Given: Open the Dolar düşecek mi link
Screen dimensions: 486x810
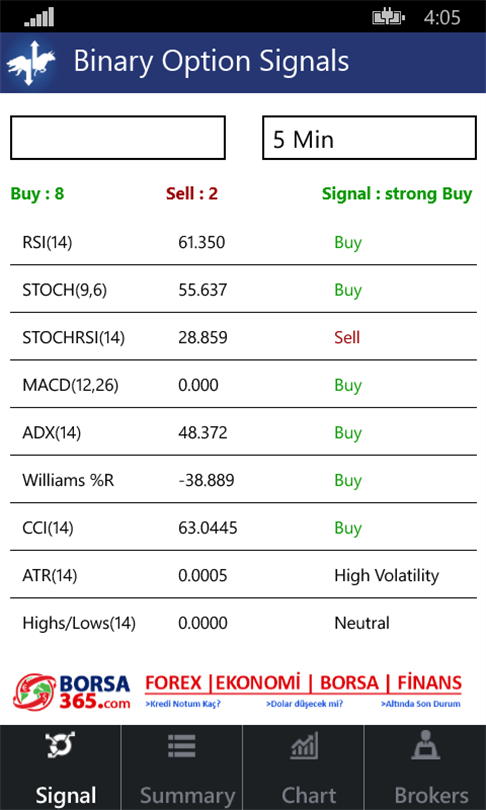Looking at the screenshot, I should [x=305, y=704].
